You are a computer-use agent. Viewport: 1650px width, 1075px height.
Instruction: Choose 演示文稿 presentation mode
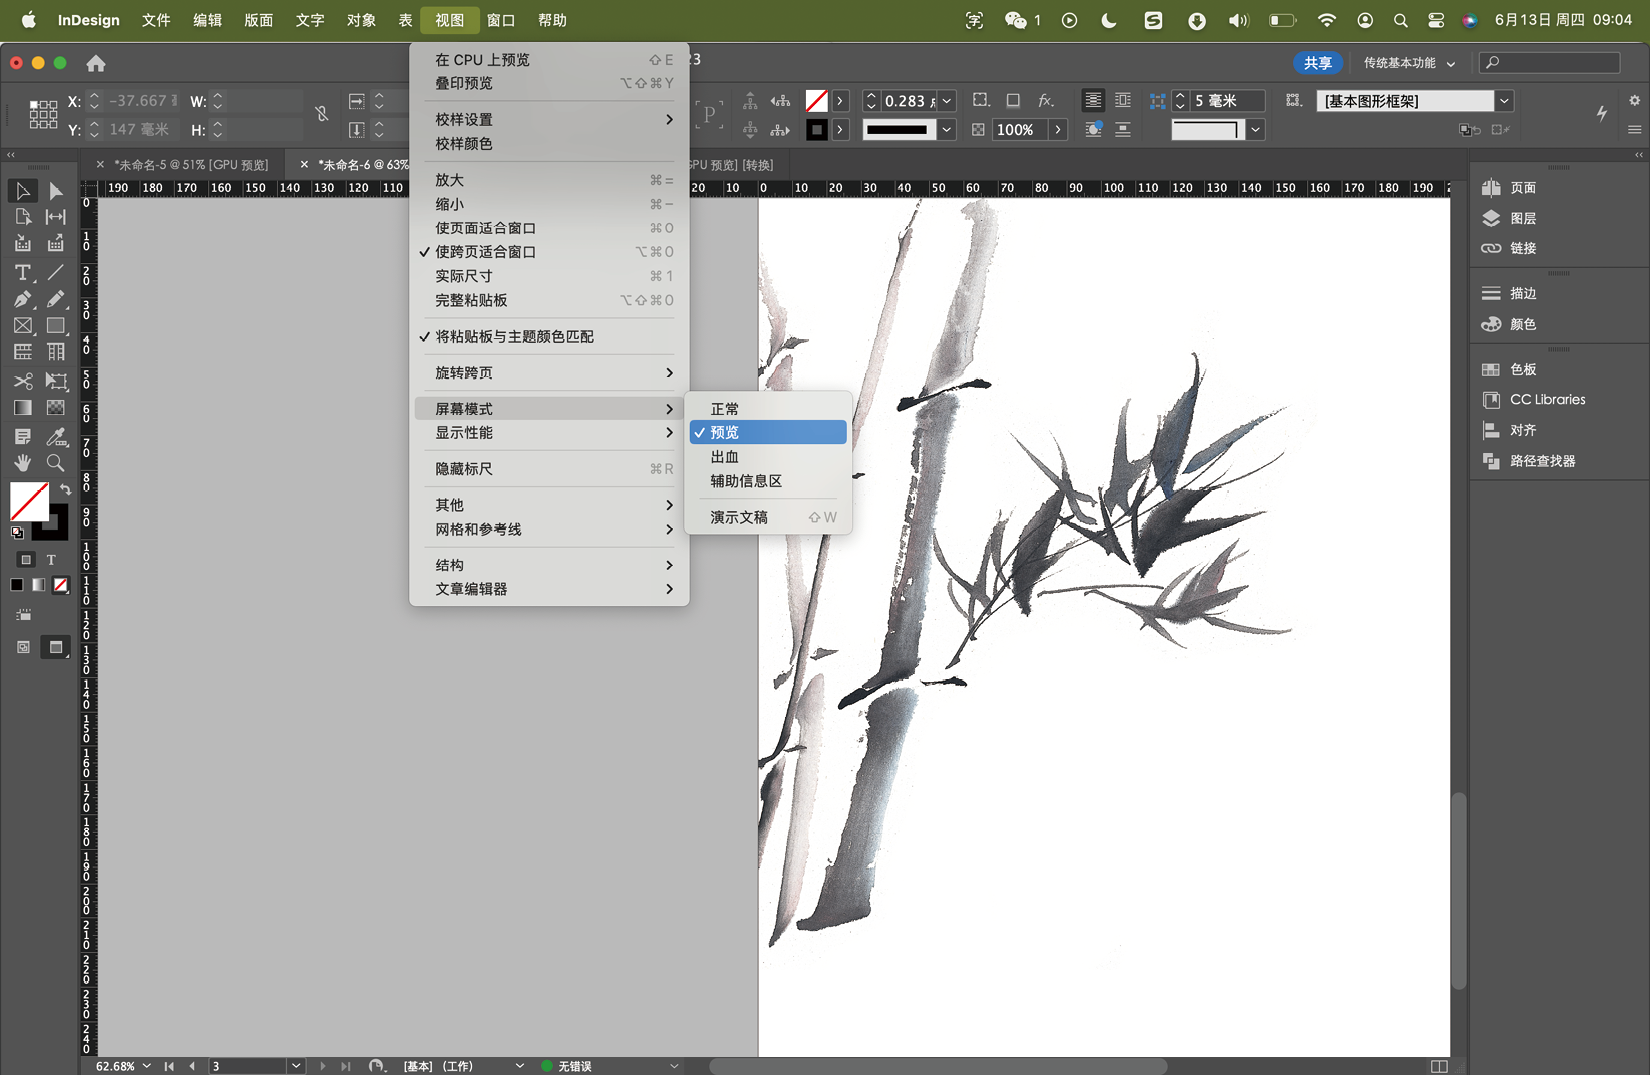pyautogui.click(x=739, y=517)
